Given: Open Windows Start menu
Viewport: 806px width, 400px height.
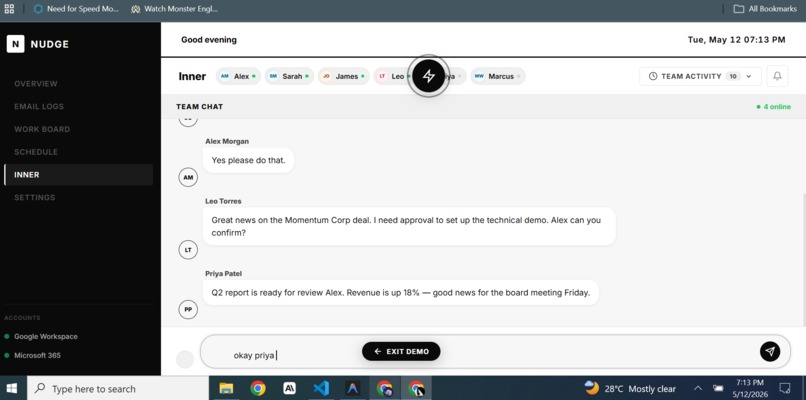Looking at the screenshot, I should click(12, 388).
